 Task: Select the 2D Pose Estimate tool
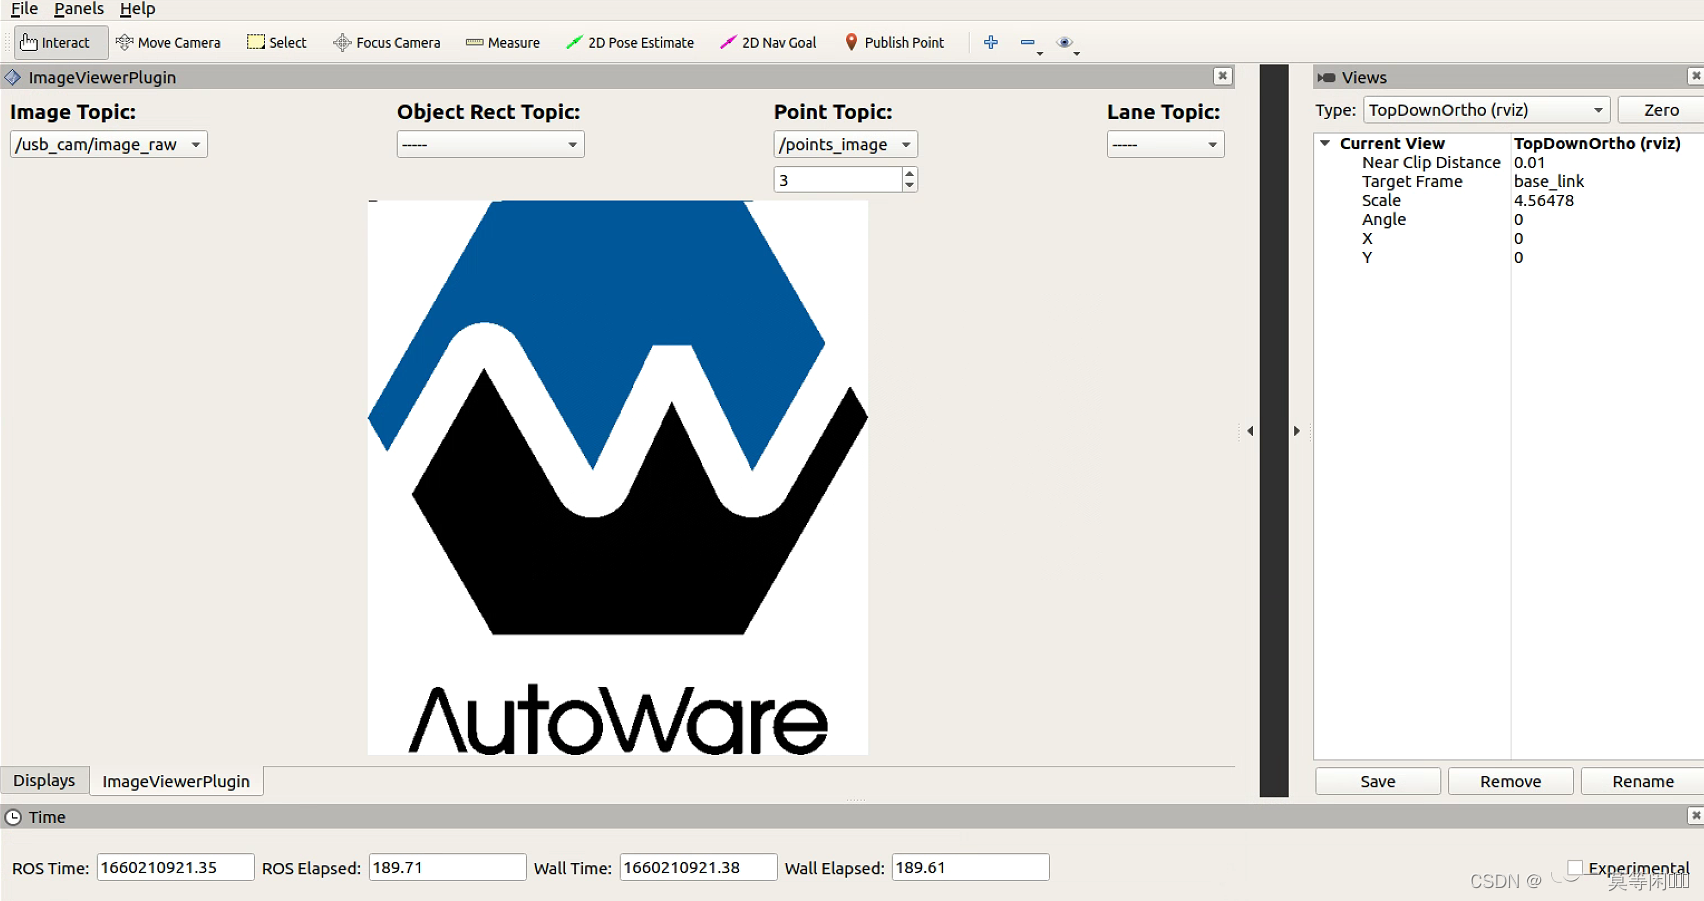point(630,42)
